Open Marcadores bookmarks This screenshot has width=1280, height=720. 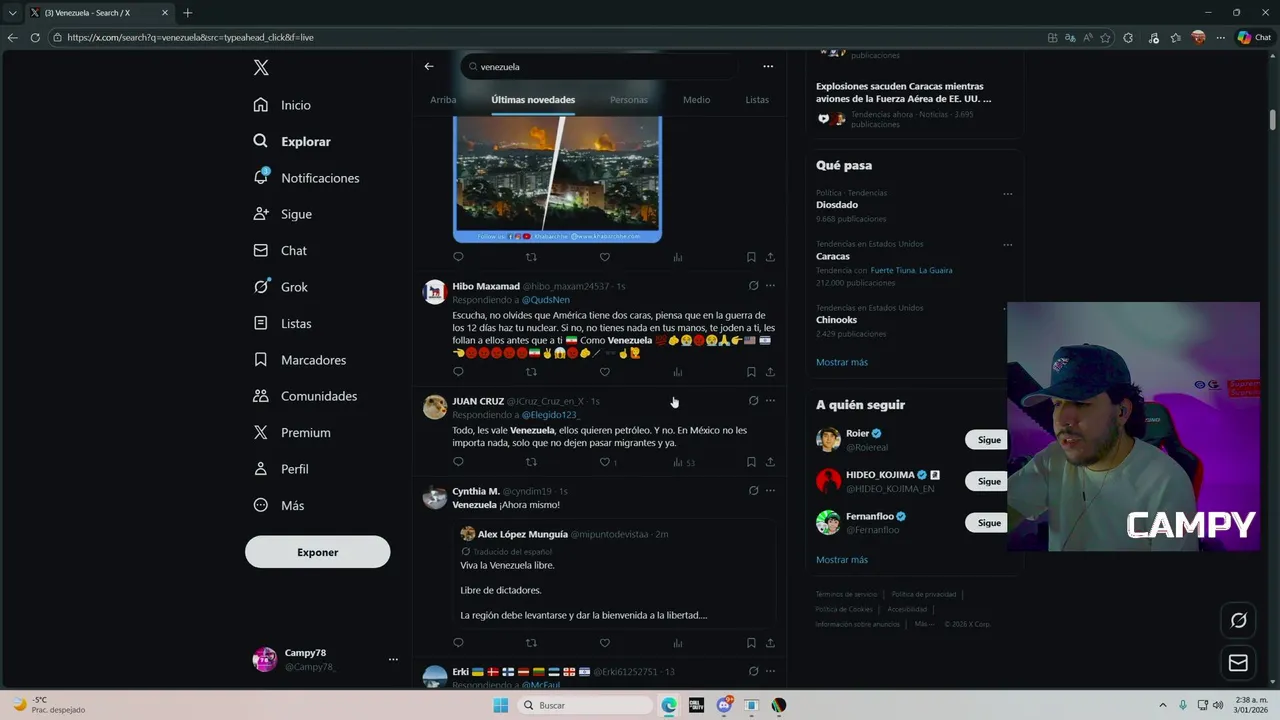tap(300, 360)
